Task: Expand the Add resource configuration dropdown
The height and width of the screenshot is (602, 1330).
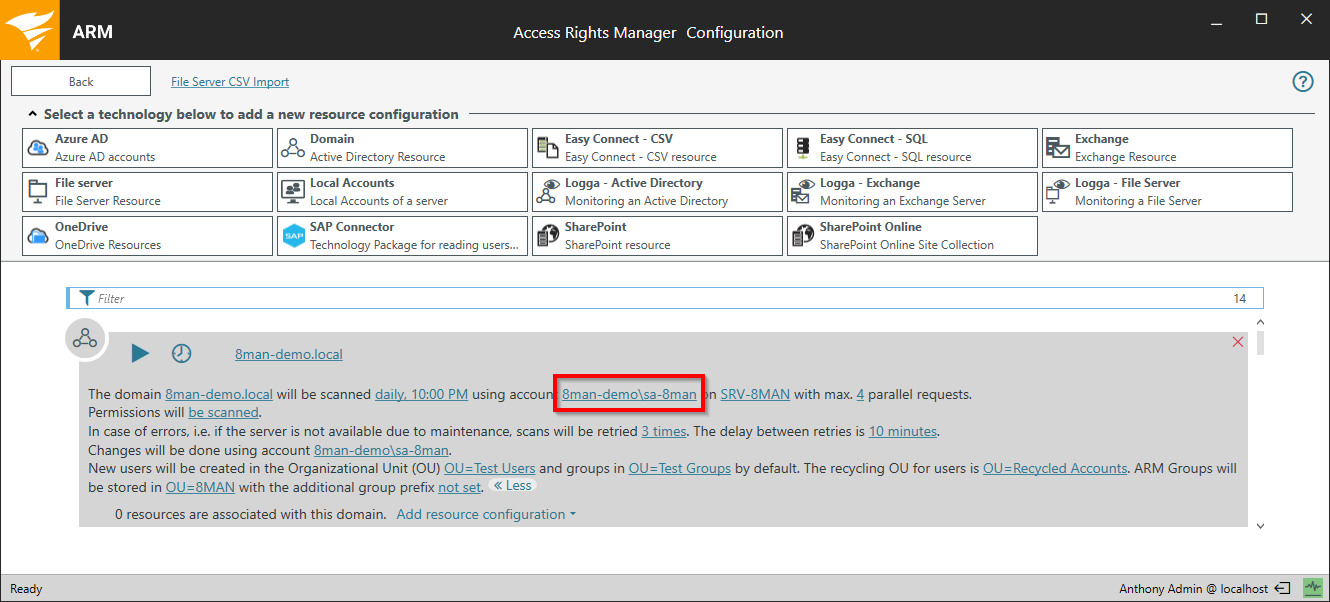Action: click(x=486, y=514)
